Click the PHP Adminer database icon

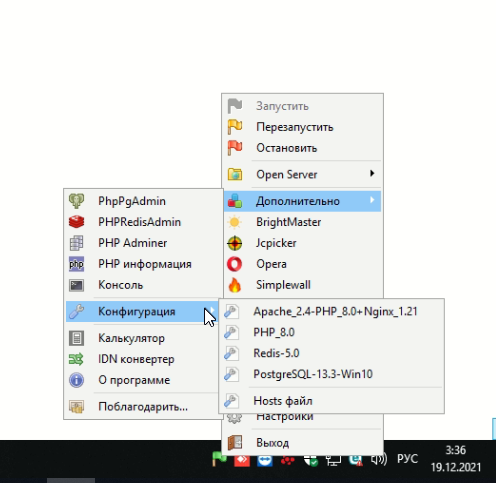(x=76, y=243)
